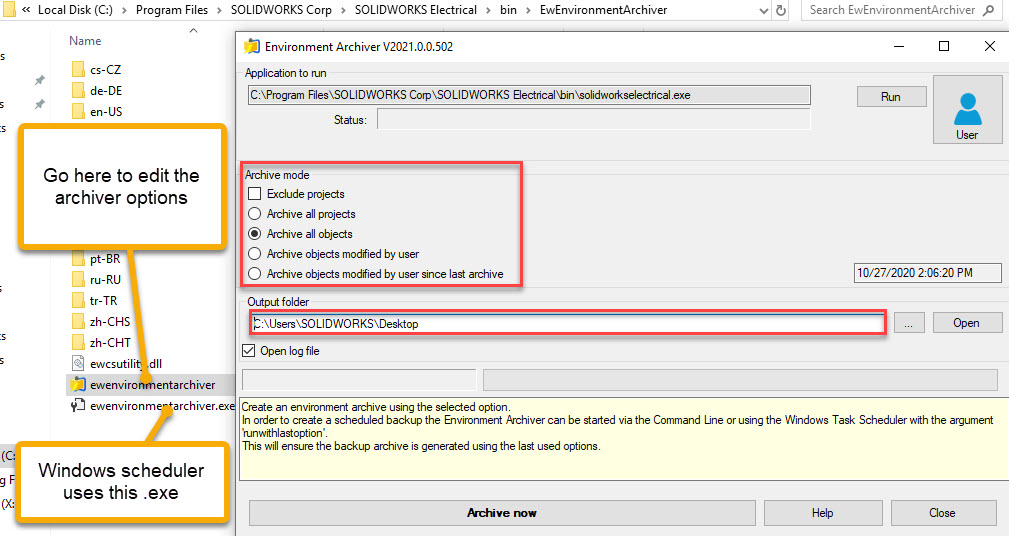The image size is (1009, 536).
Task: Select the ewcsutility.dll file icon
Action: tap(79, 364)
